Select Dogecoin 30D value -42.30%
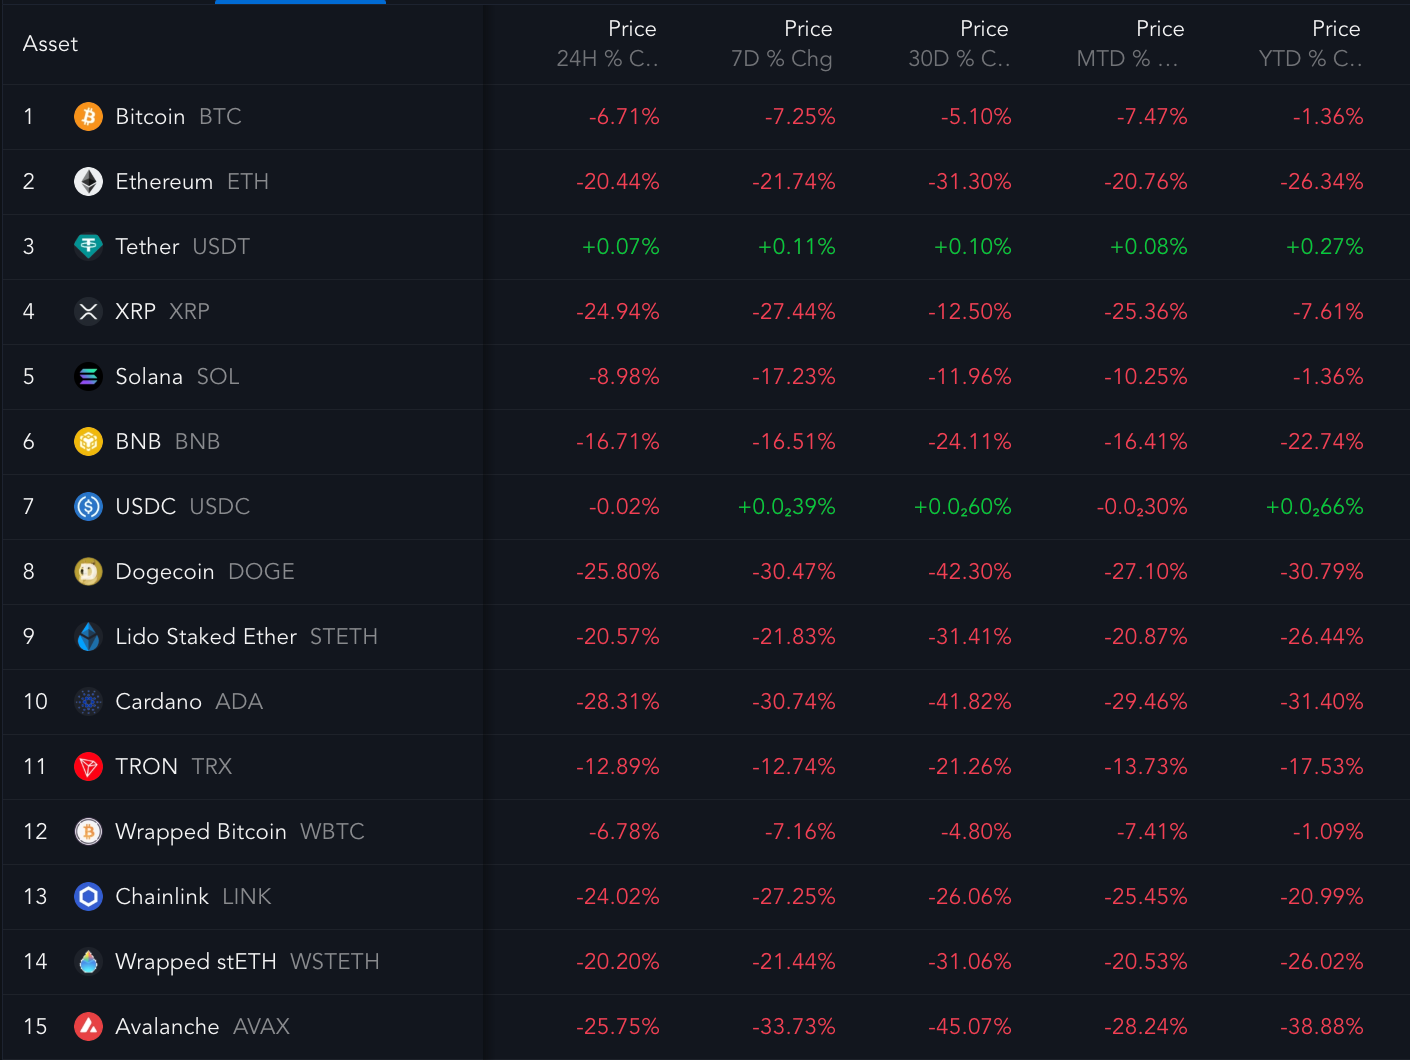The height and width of the screenshot is (1060, 1410). (x=969, y=572)
